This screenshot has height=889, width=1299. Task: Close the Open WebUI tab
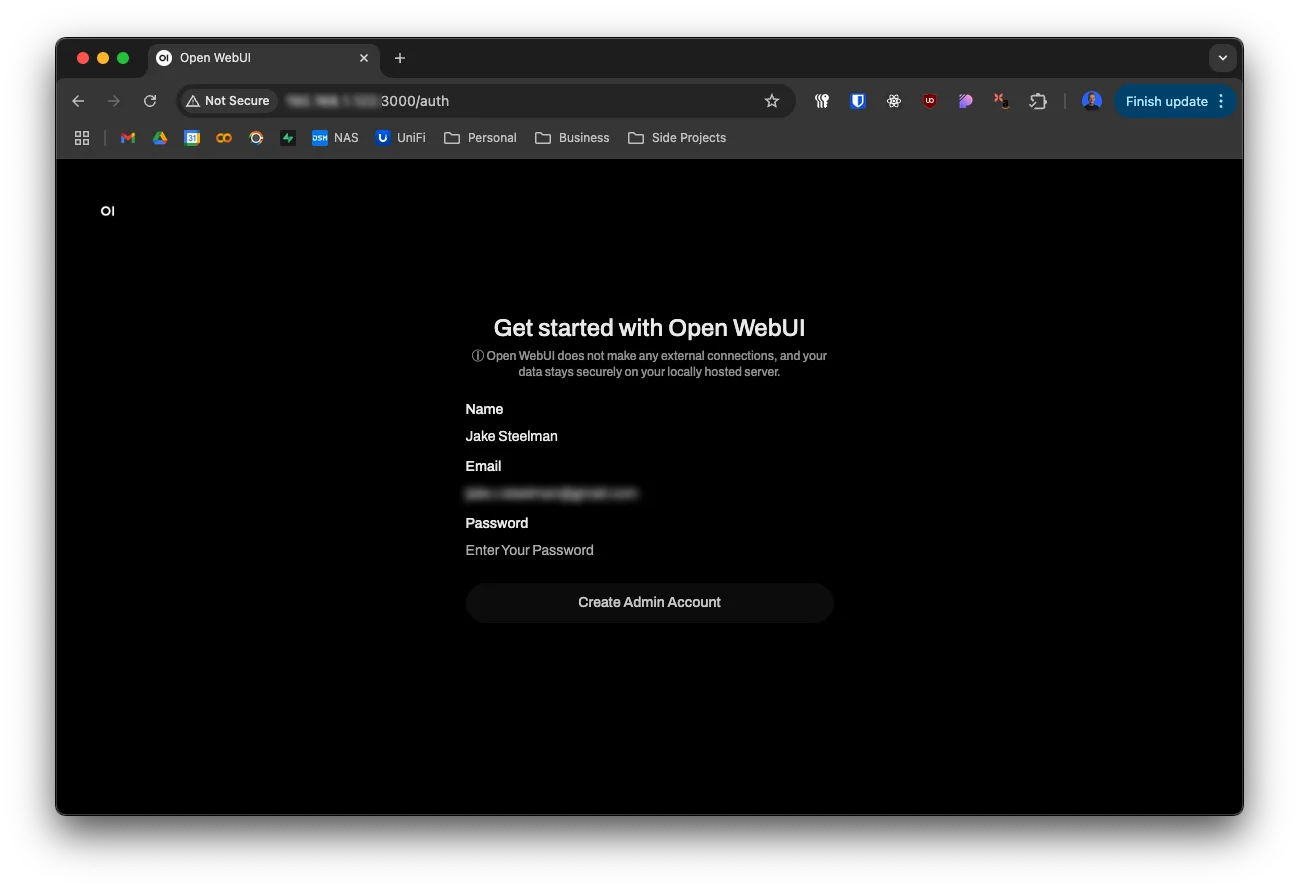point(364,58)
